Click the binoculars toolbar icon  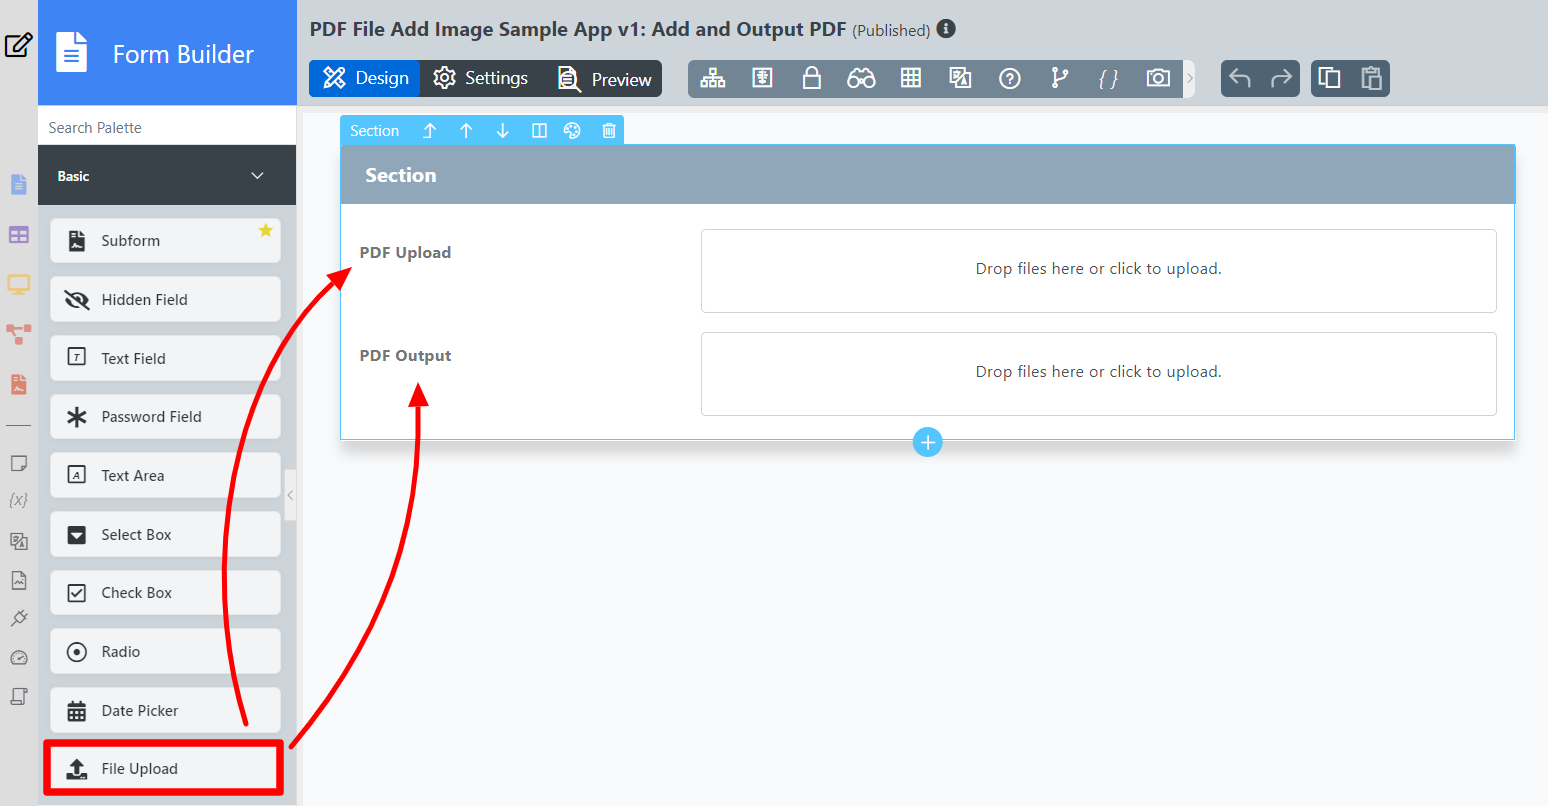pyautogui.click(x=861, y=78)
